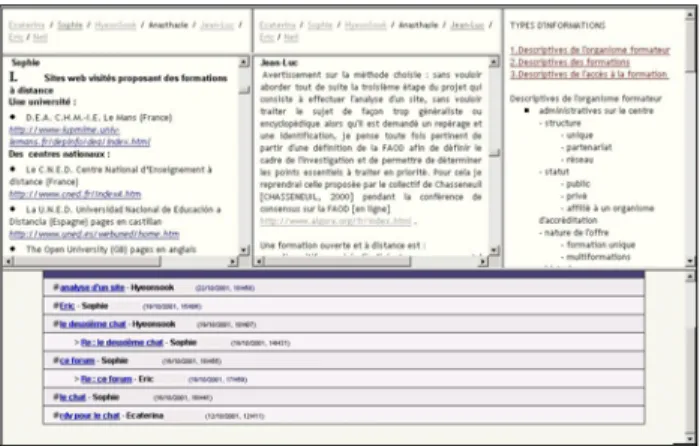Screen dimensions: 700x446
Task: Open Neil link in middle frame header
Action: [x=291, y=38]
